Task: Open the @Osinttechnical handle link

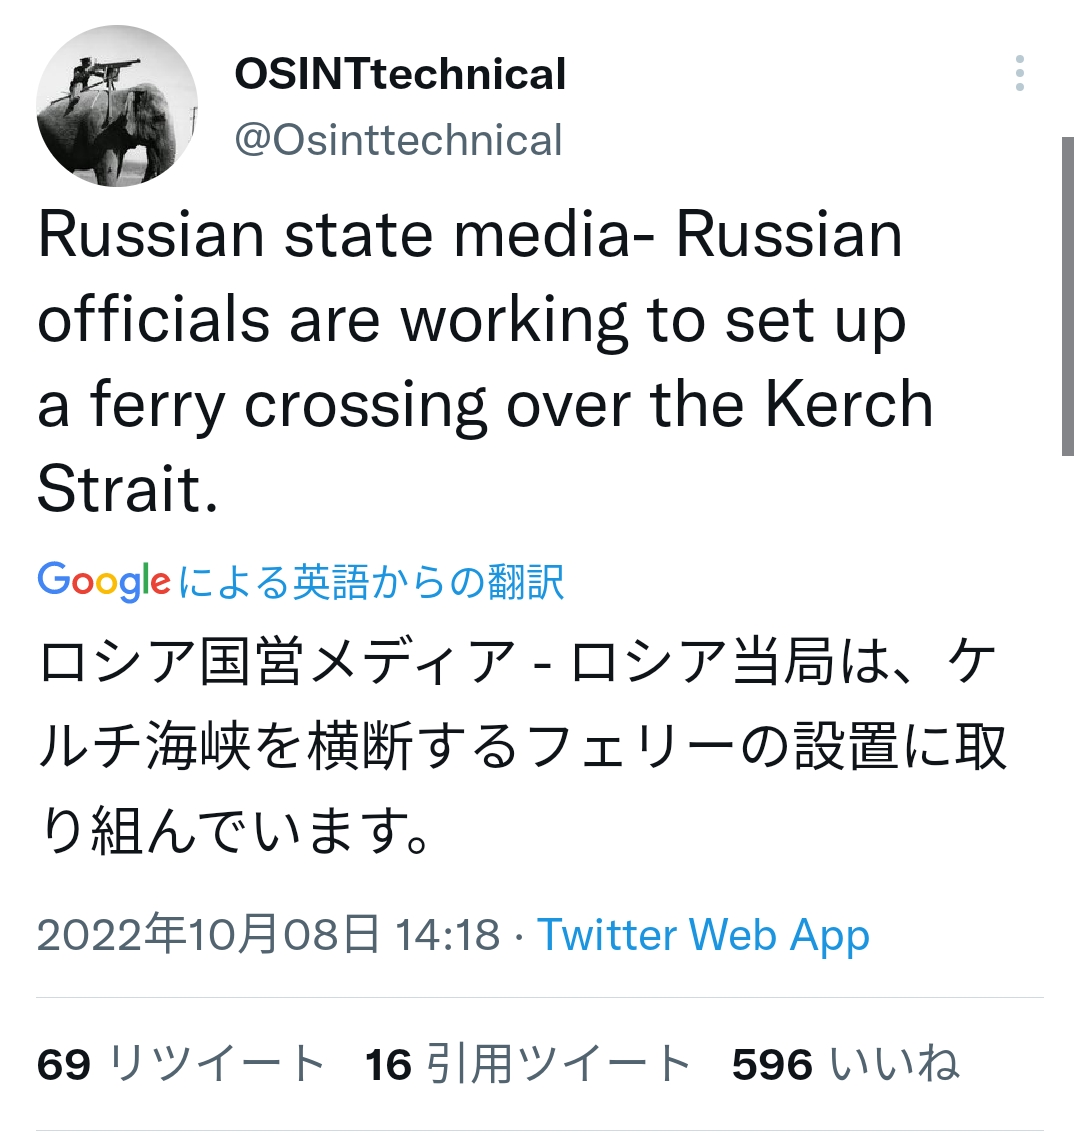Action: tap(398, 140)
